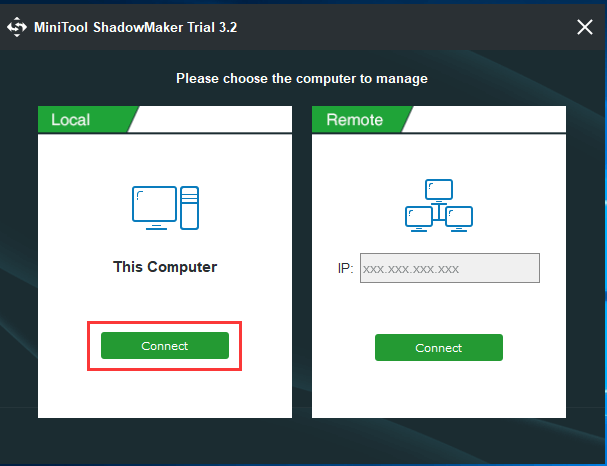Click the remote network computers icon
This screenshot has width=607, height=466.
(x=439, y=206)
